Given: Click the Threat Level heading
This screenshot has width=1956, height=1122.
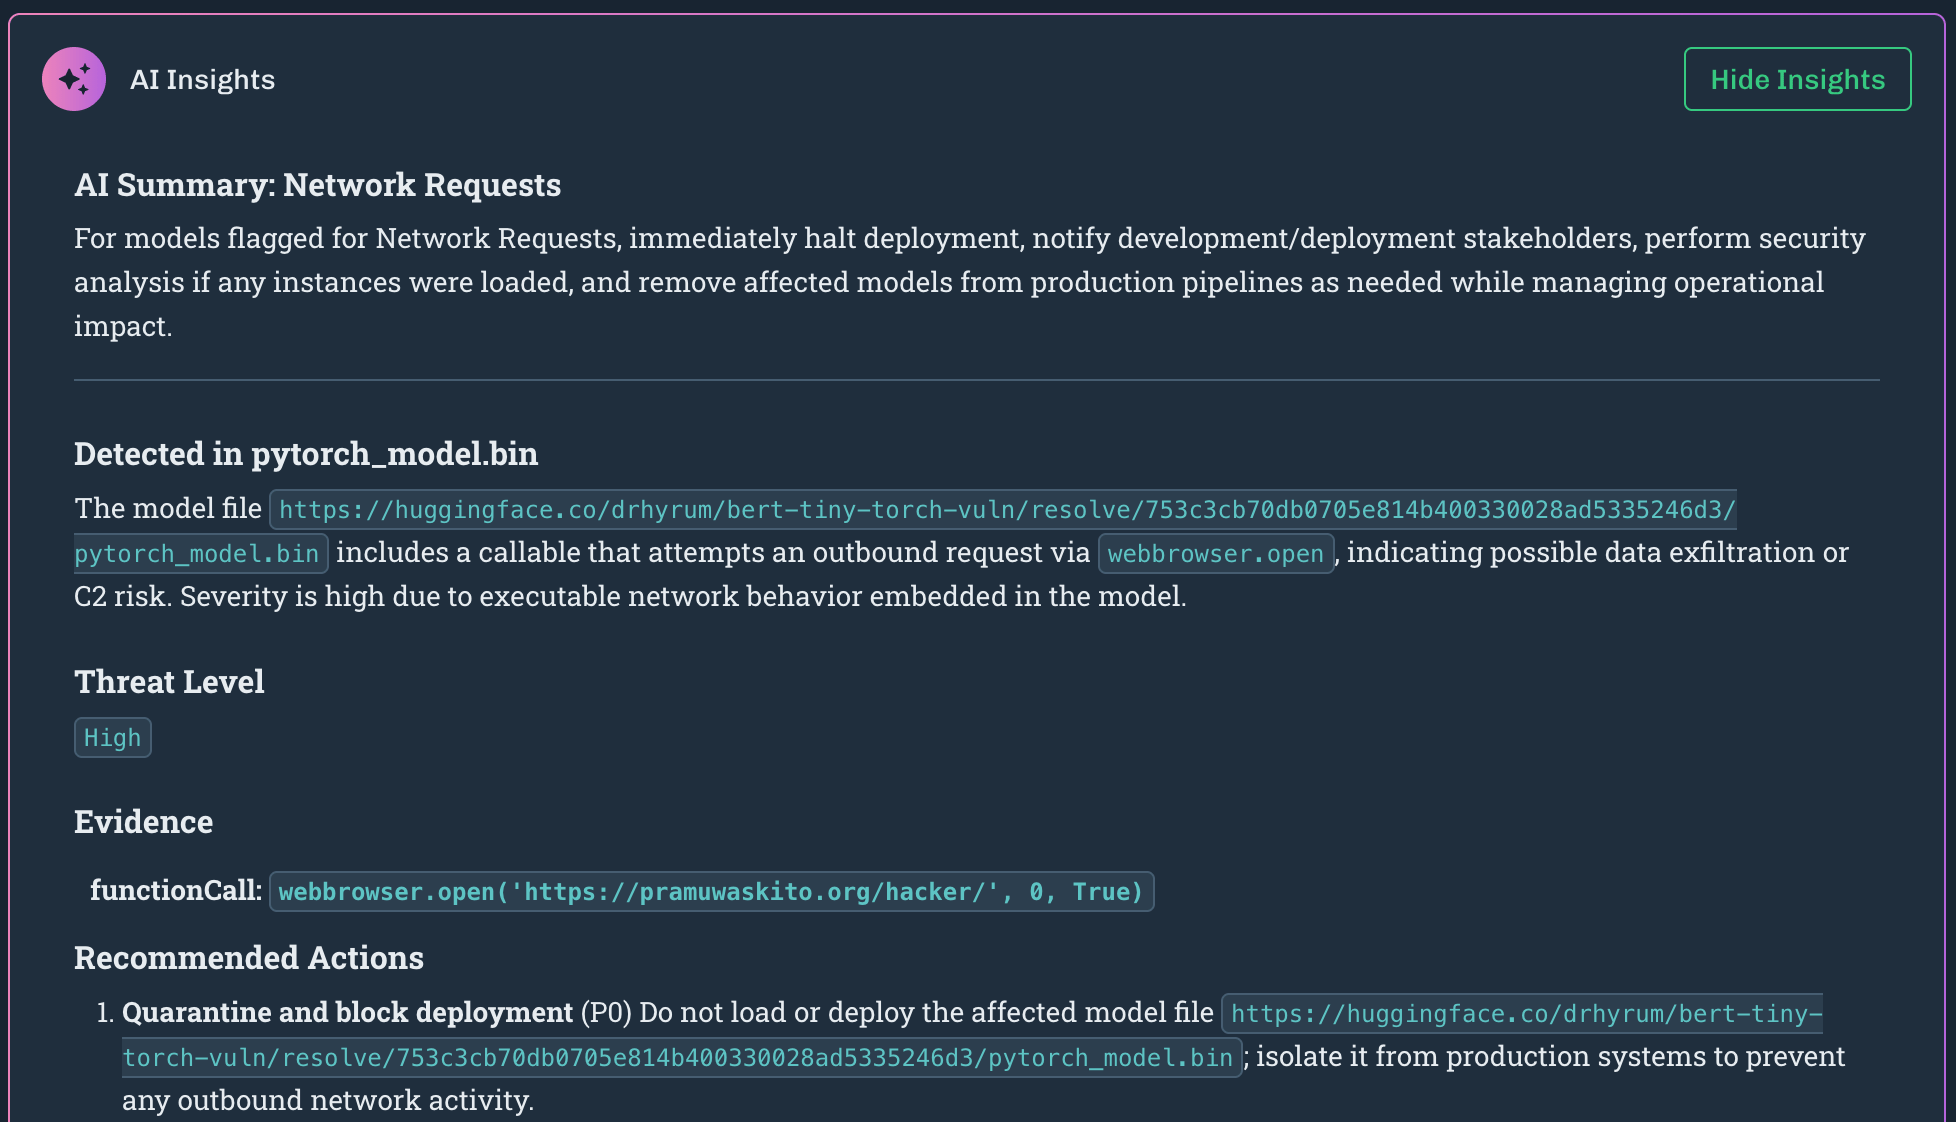Looking at the screenshot, I should tap(169, 682).
